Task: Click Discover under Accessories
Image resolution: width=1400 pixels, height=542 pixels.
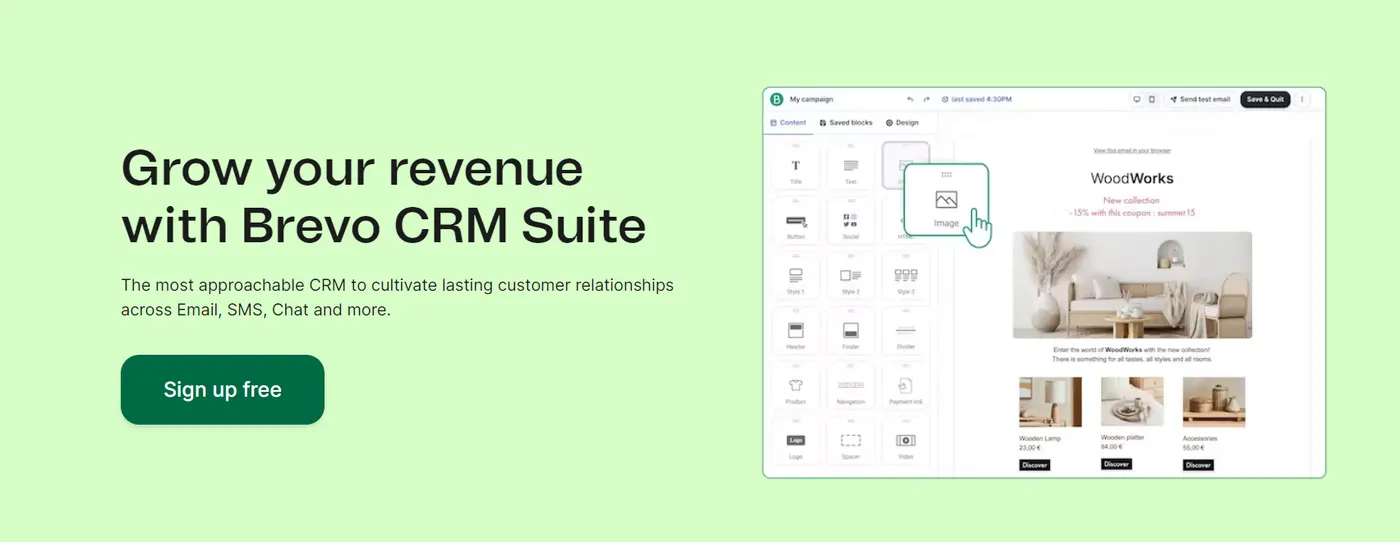Action: [x=1198, y=465]
